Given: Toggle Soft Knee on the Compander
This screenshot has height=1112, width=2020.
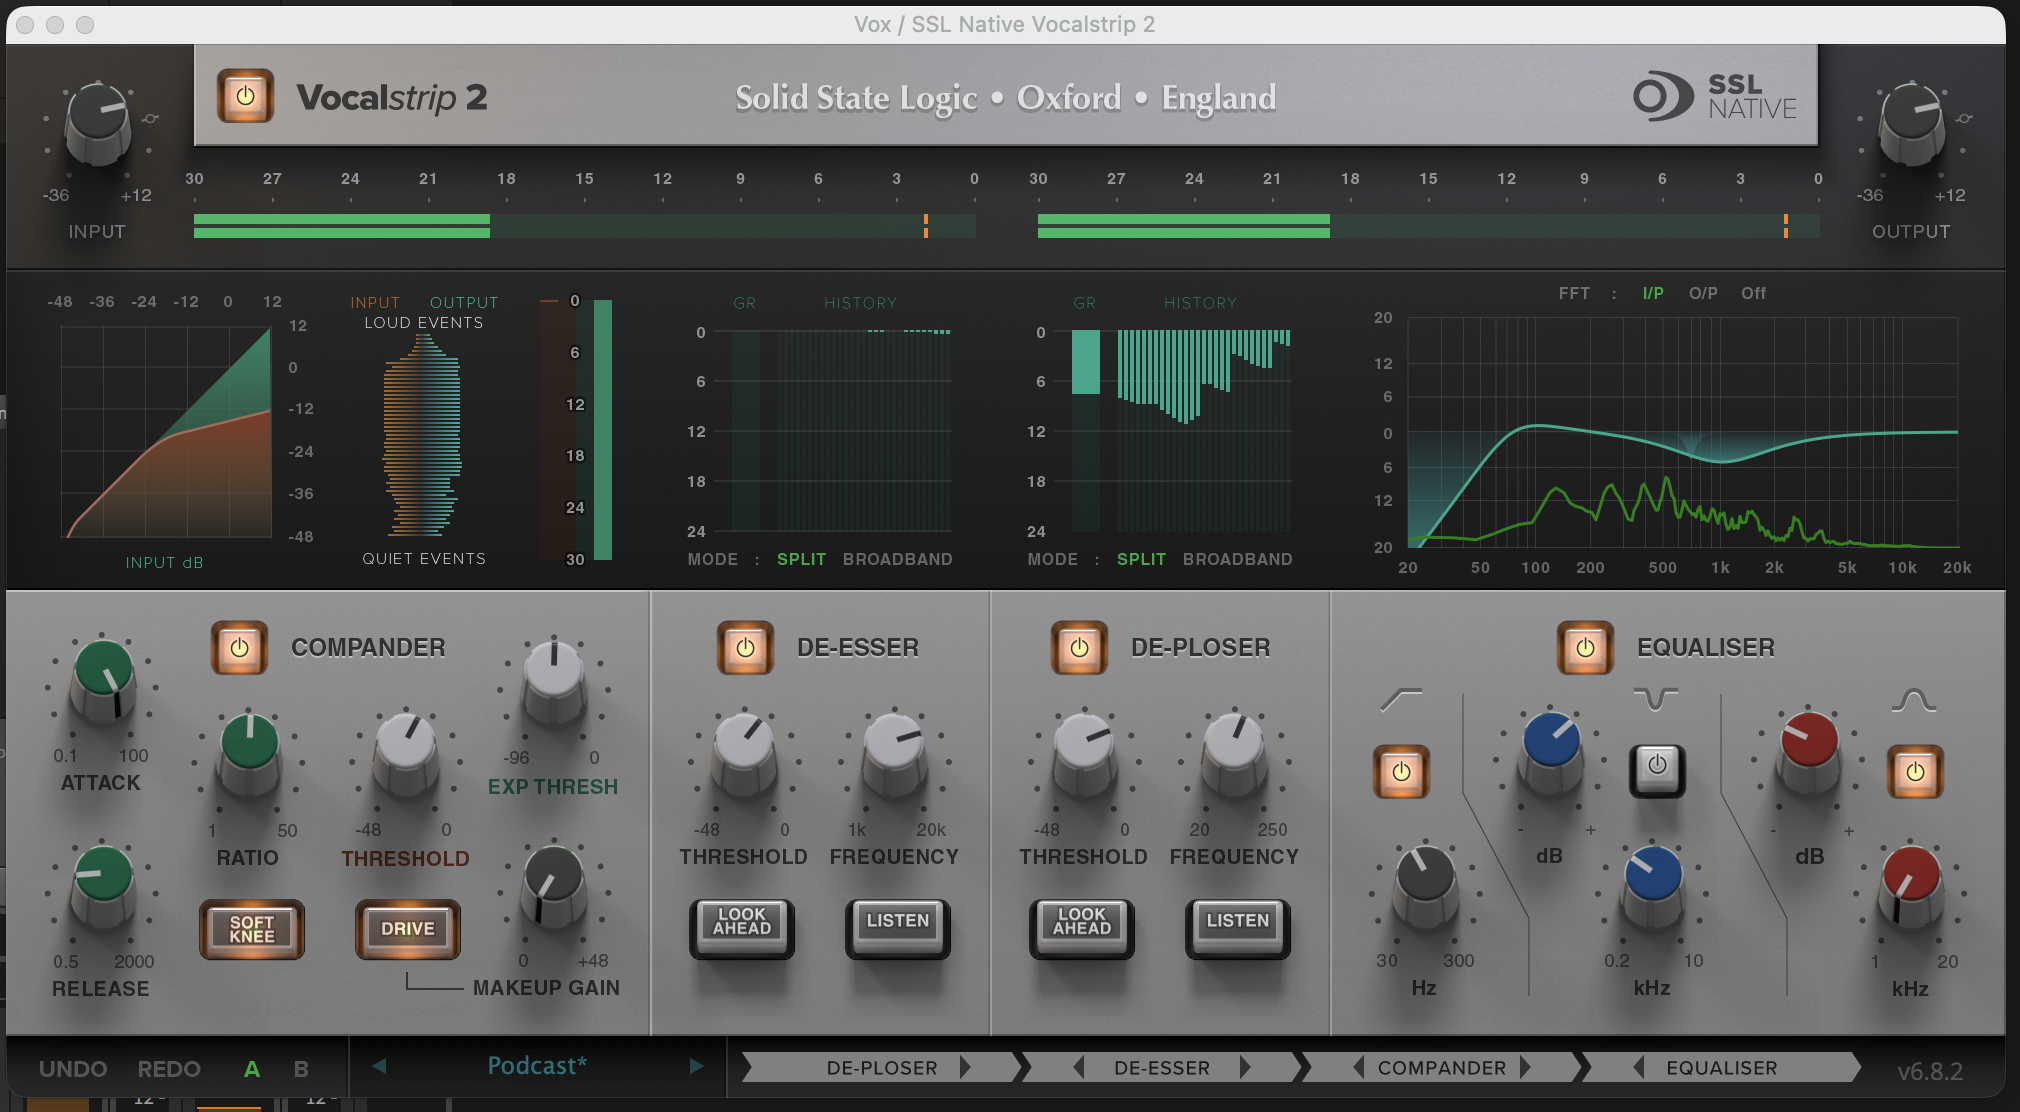Looking at the screenshot, I should pos(251,929).
